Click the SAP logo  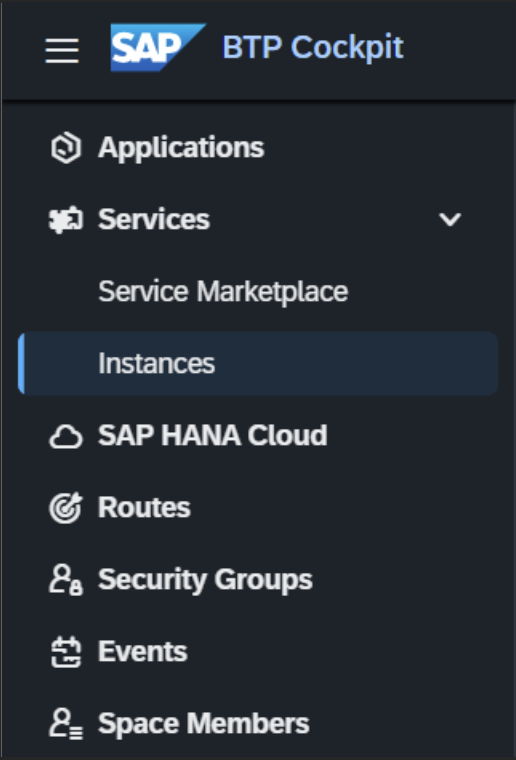tap(158, 48)
